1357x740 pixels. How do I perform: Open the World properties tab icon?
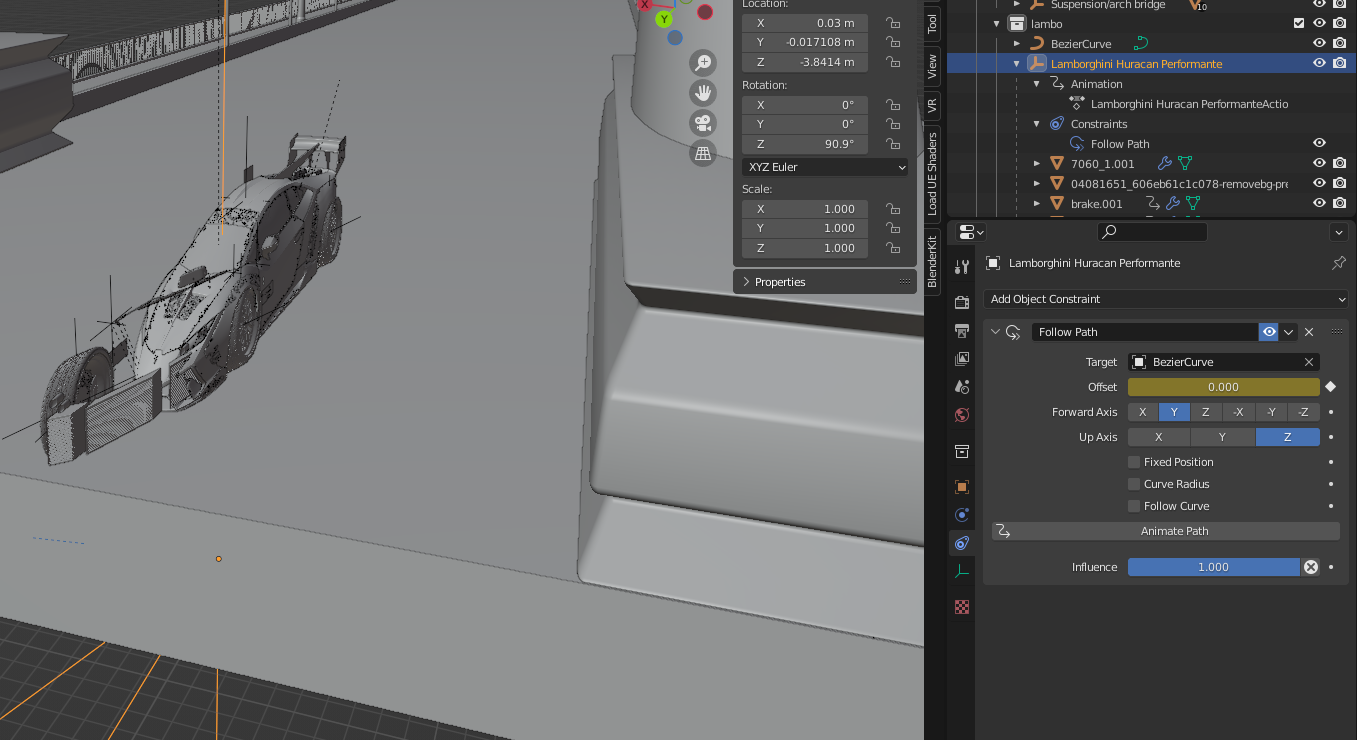coord(962,415)
